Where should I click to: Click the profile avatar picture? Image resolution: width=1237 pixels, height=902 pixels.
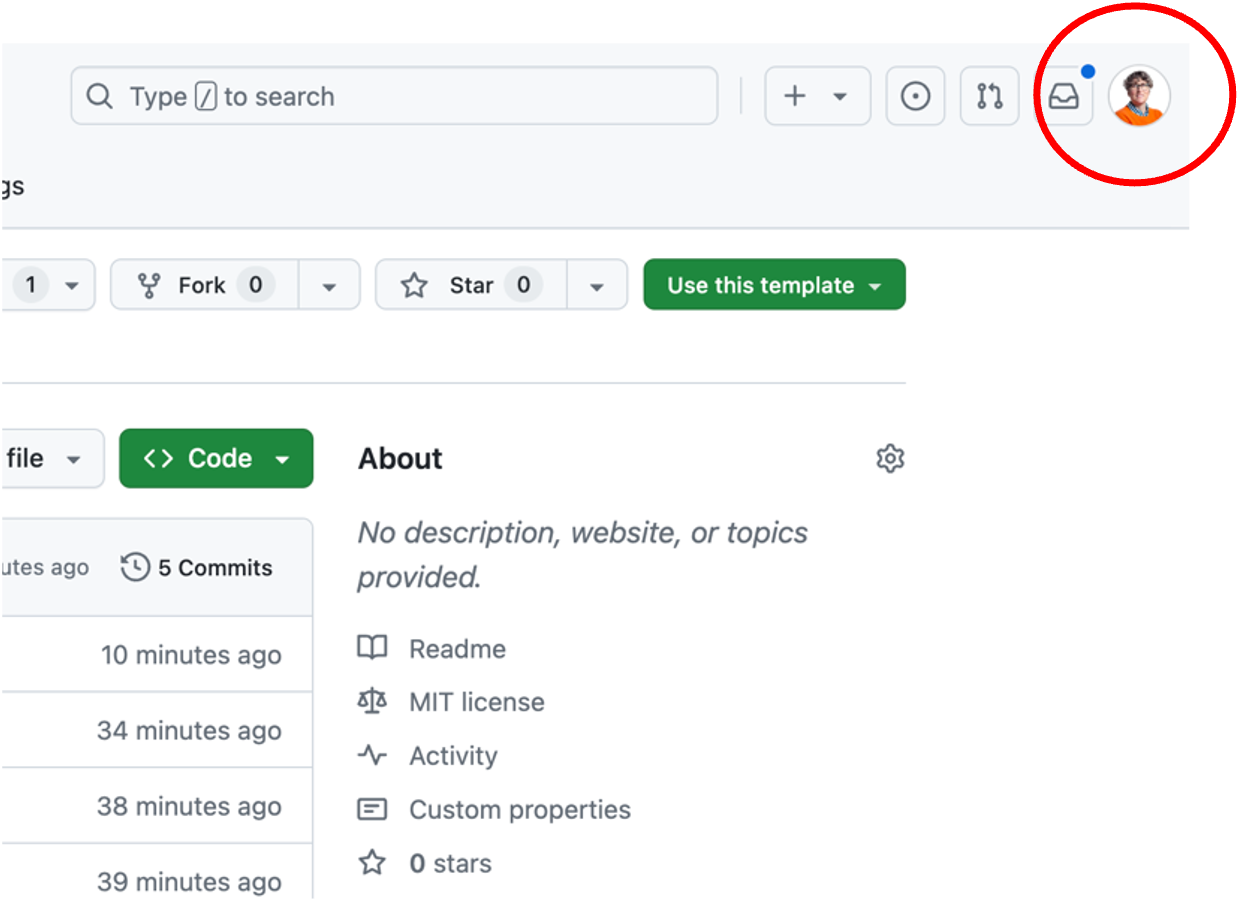(1140, 96)
